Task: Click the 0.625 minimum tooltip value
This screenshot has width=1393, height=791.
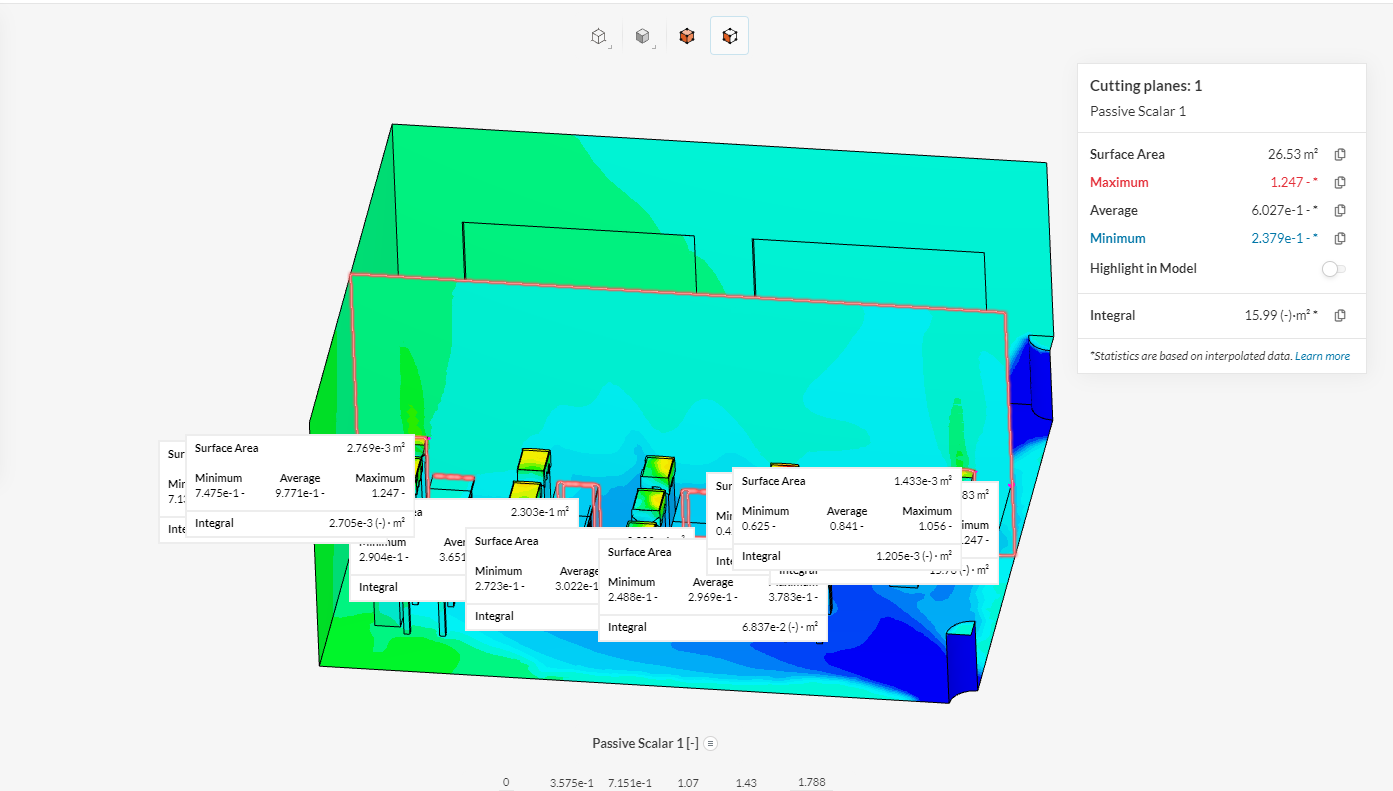Action: click(760, 526)
